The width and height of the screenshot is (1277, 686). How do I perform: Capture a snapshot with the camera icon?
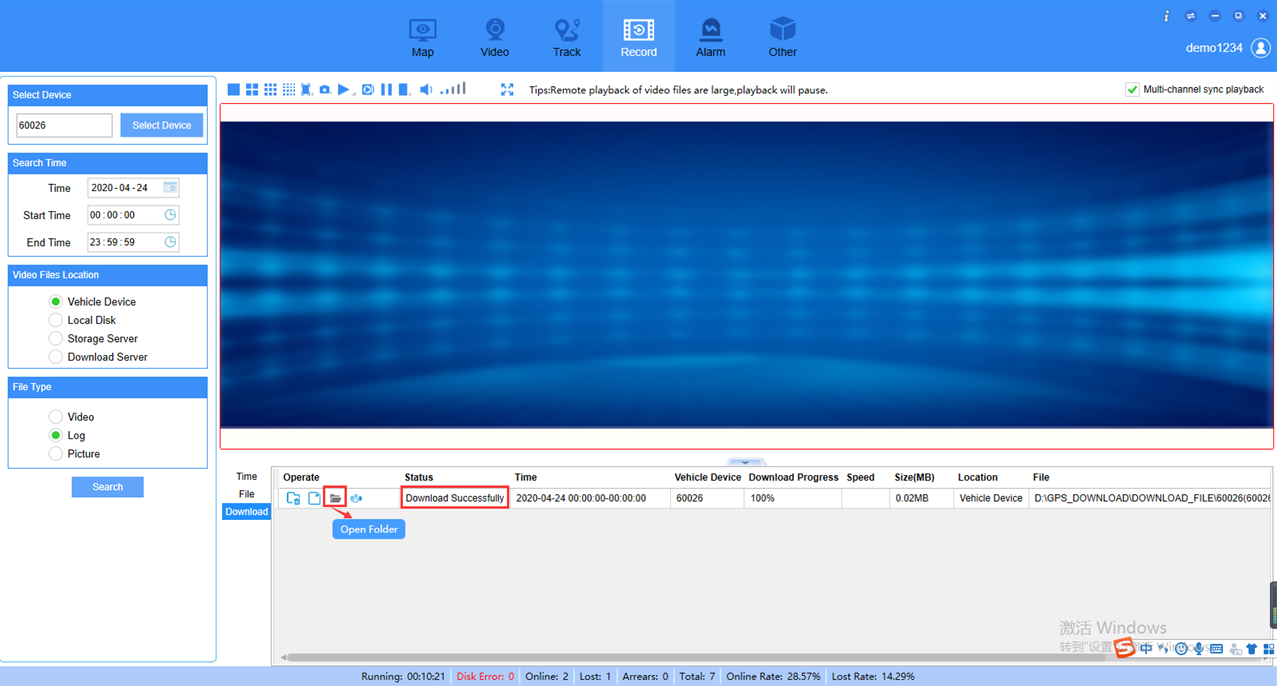[325, 90]
